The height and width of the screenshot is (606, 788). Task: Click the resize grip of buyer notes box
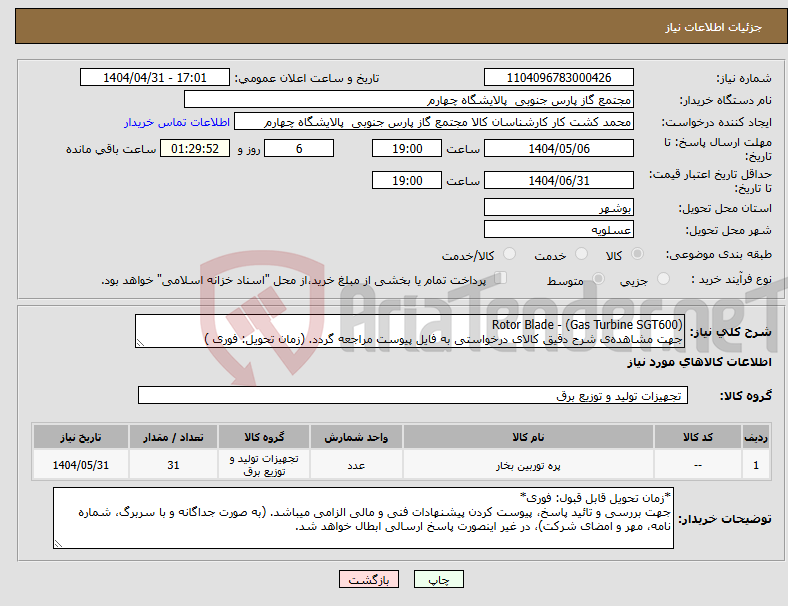tap(58, 544)
